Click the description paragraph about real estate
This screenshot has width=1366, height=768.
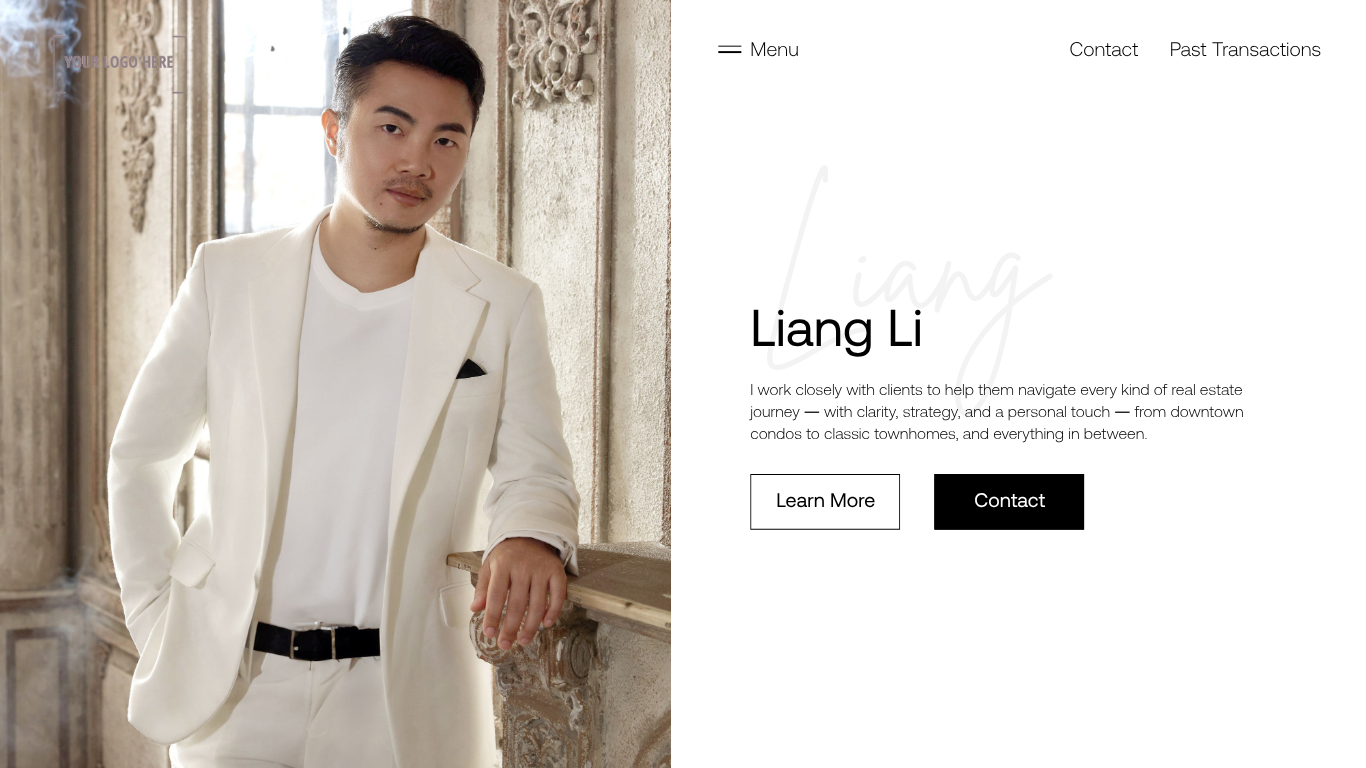point(997,412)
